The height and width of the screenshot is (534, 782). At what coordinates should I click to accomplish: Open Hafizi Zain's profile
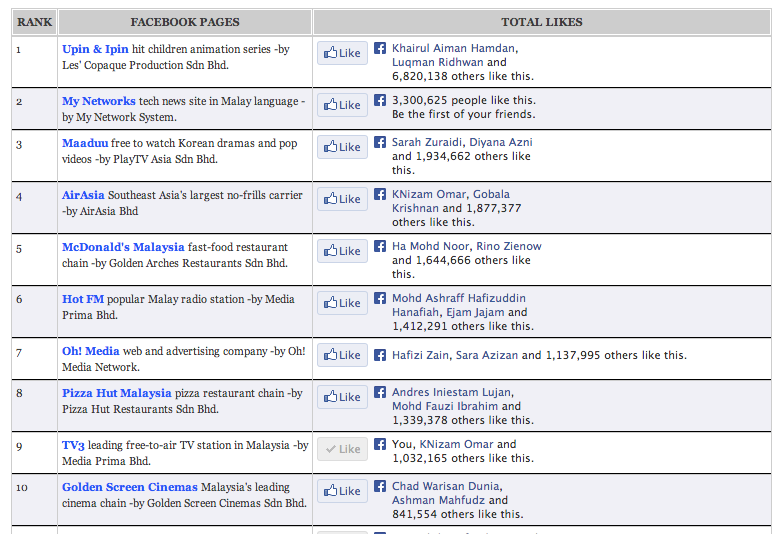[420, 355]
